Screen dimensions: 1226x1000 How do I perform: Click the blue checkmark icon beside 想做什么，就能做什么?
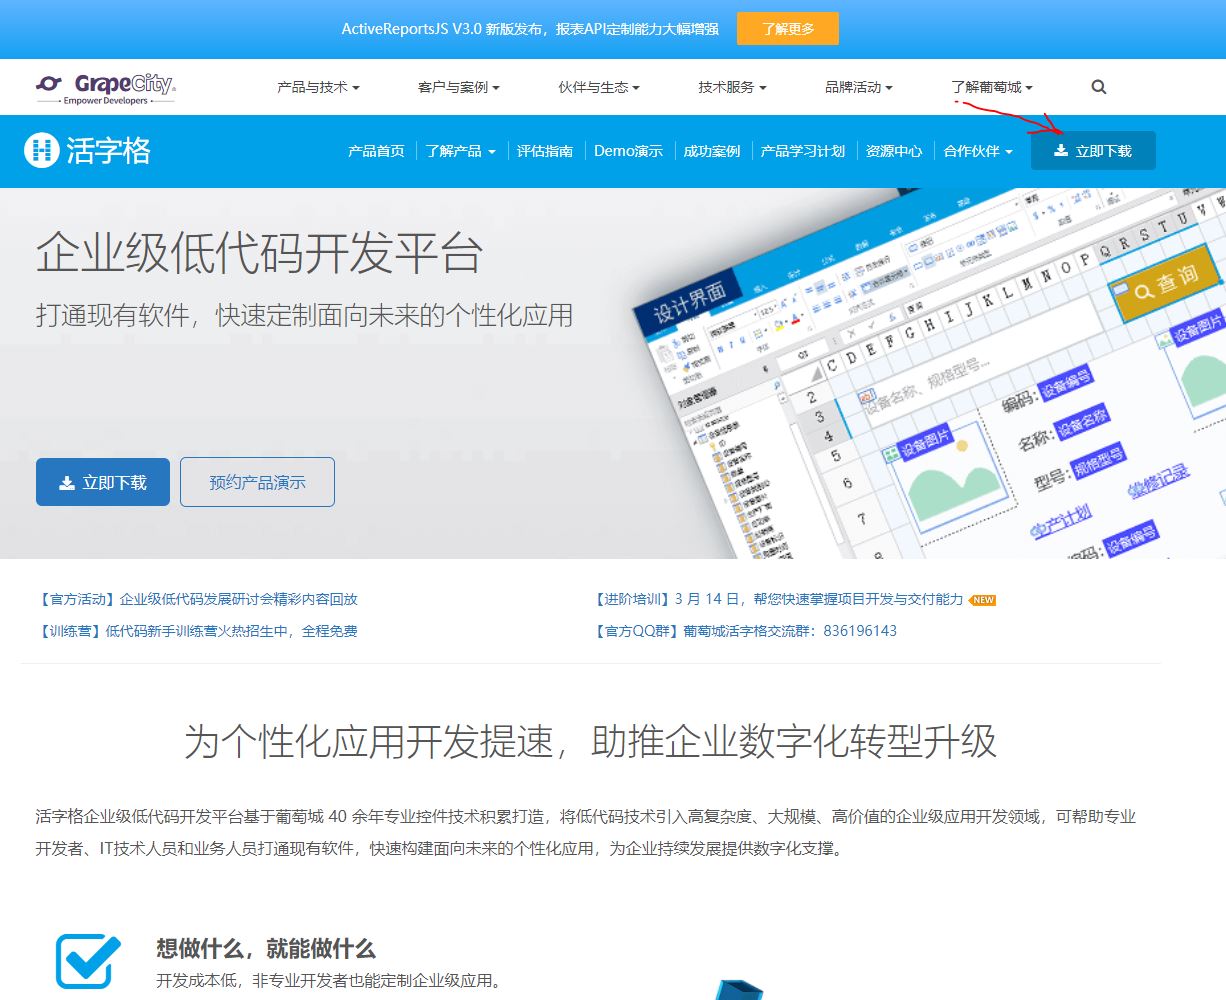click(x=88, y=958)
